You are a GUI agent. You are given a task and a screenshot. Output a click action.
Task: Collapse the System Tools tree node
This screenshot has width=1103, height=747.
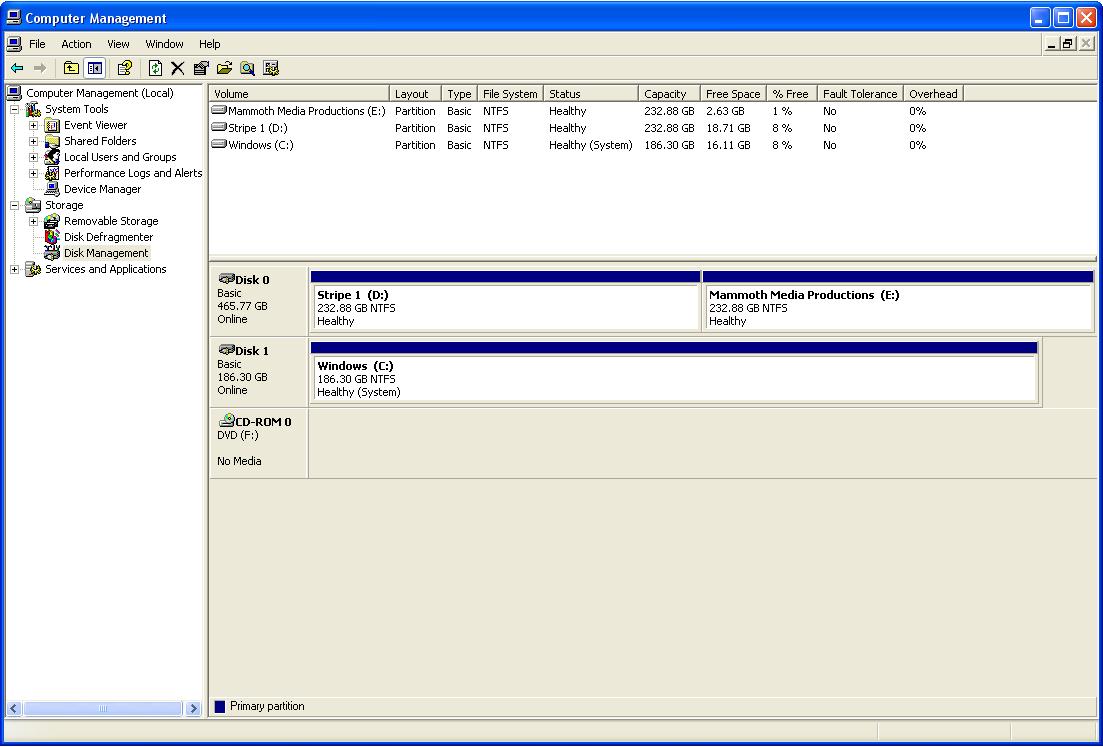pyautogui.click(x=15, y=110)
